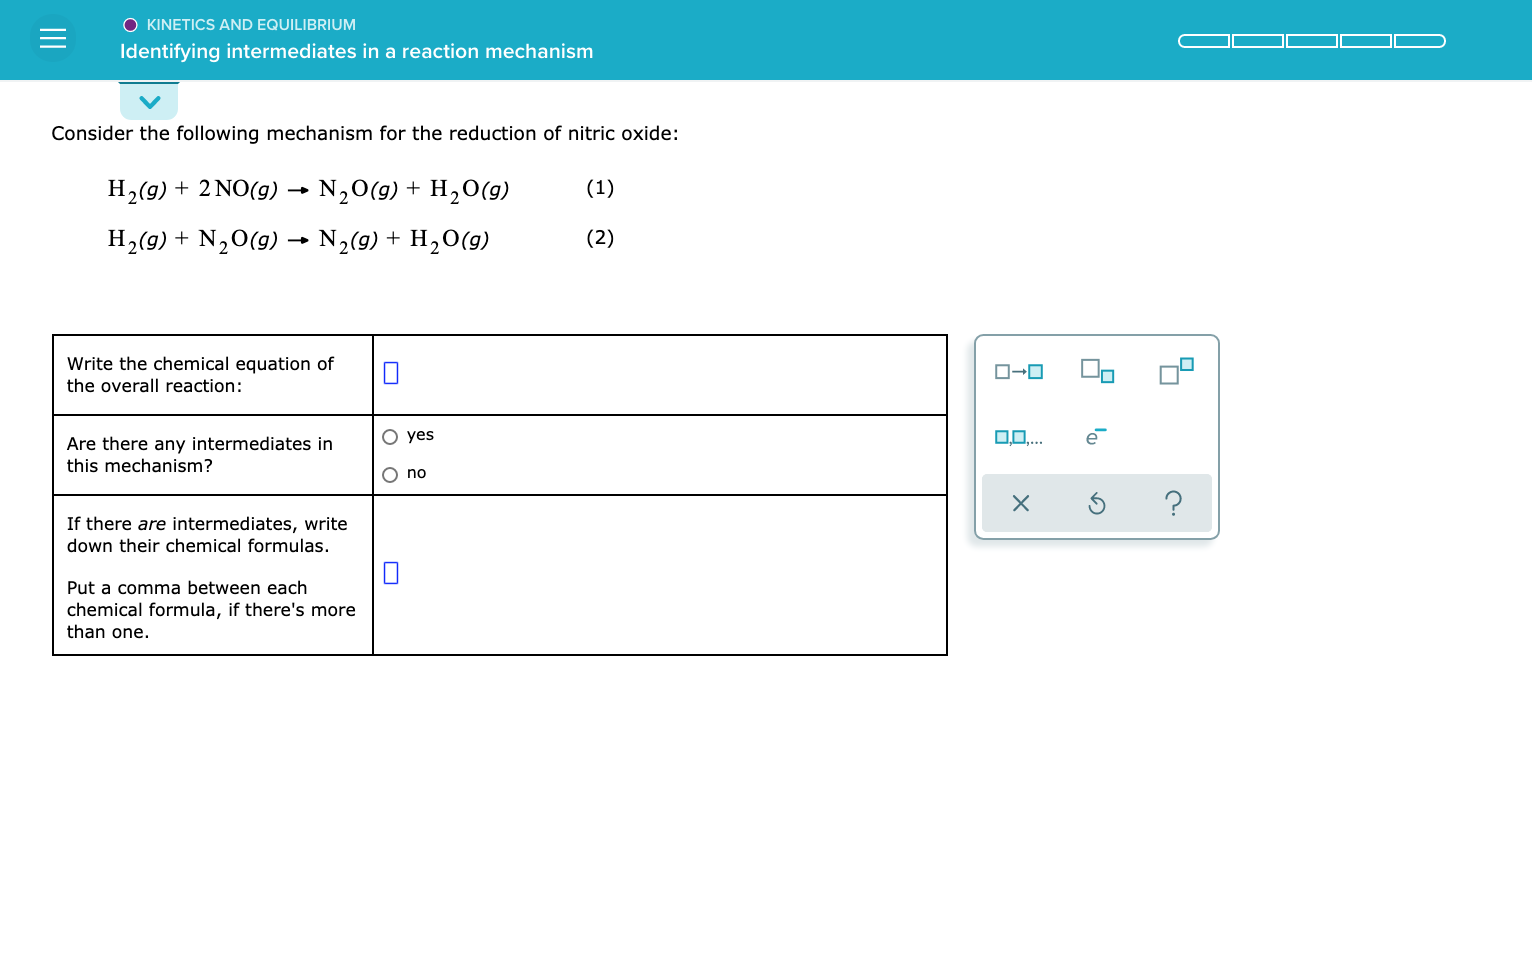
Task: Undo your entry using the reset icon
Action: pyautogui.click(x=1096, y=503)
